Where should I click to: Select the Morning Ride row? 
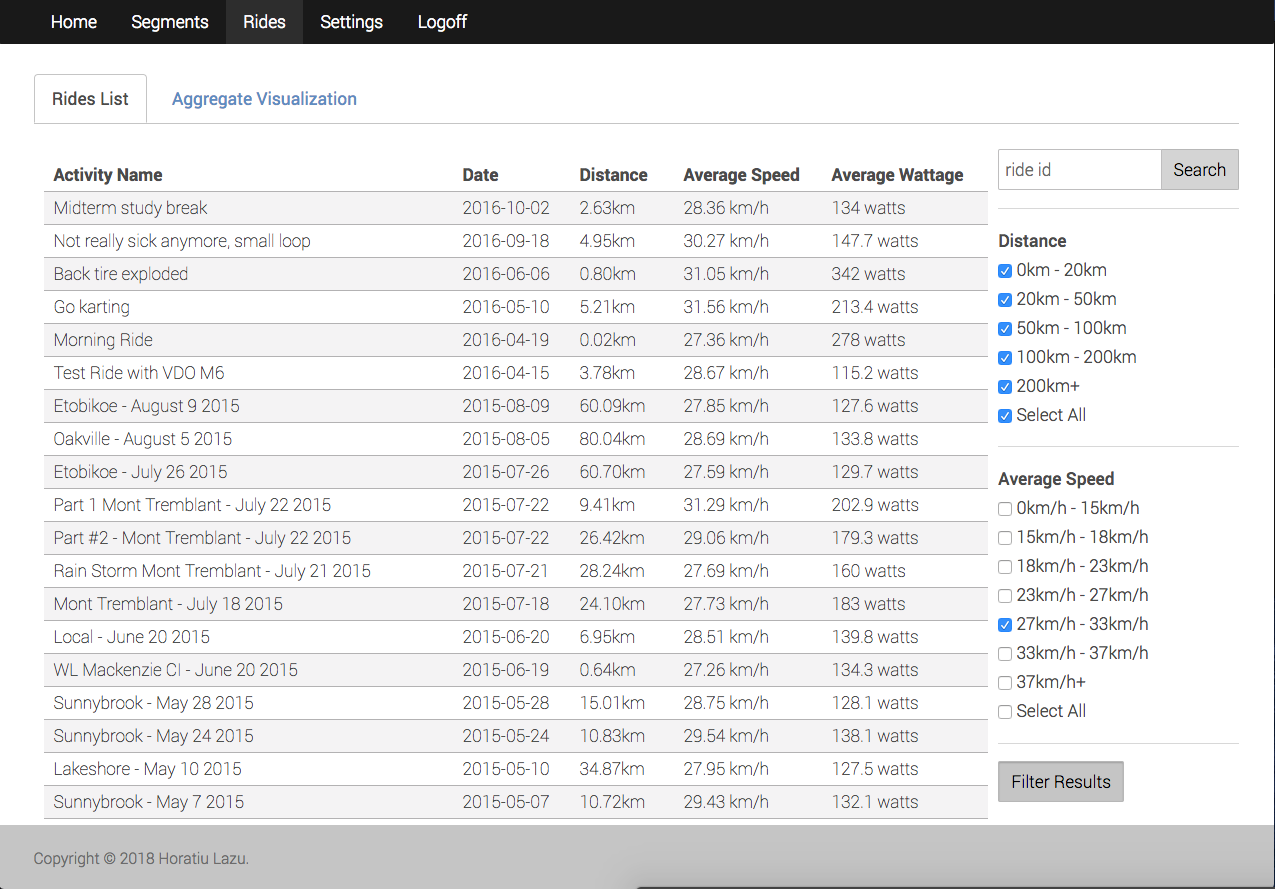pos(516,340)
